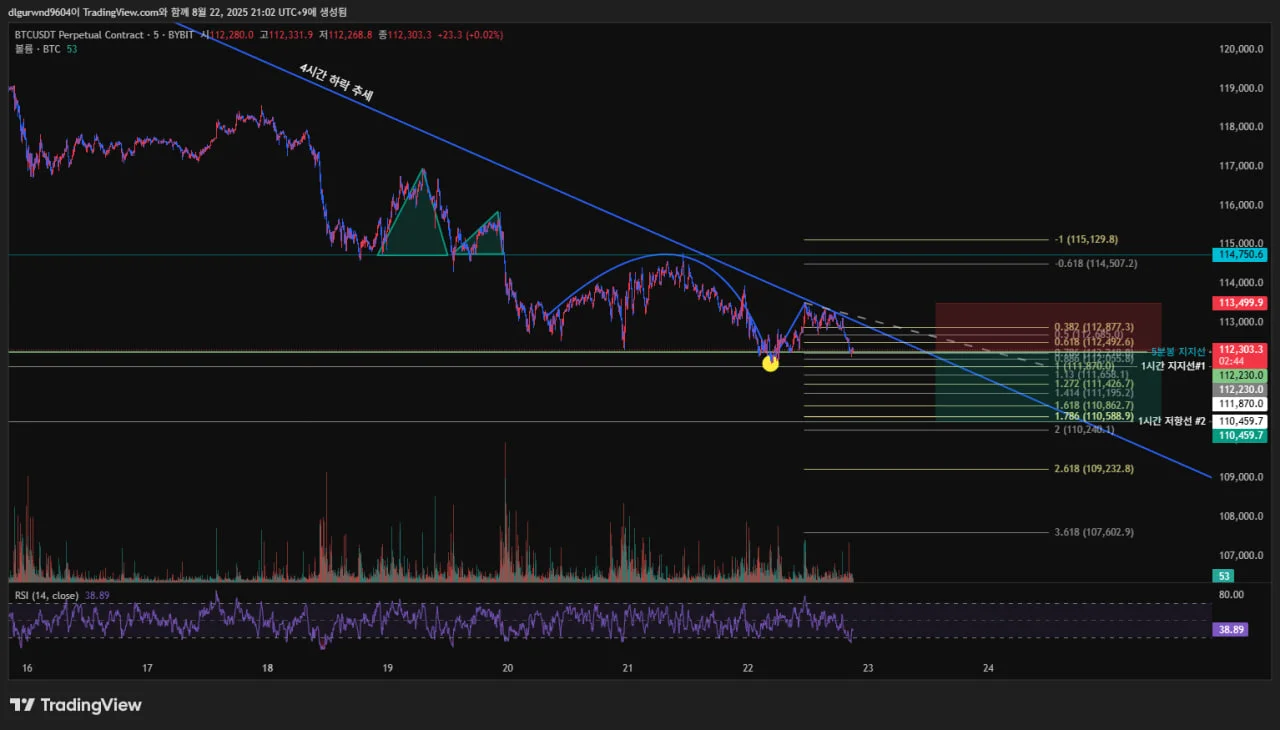Click the open price value 112,280.0

click(x=232, y=34)
